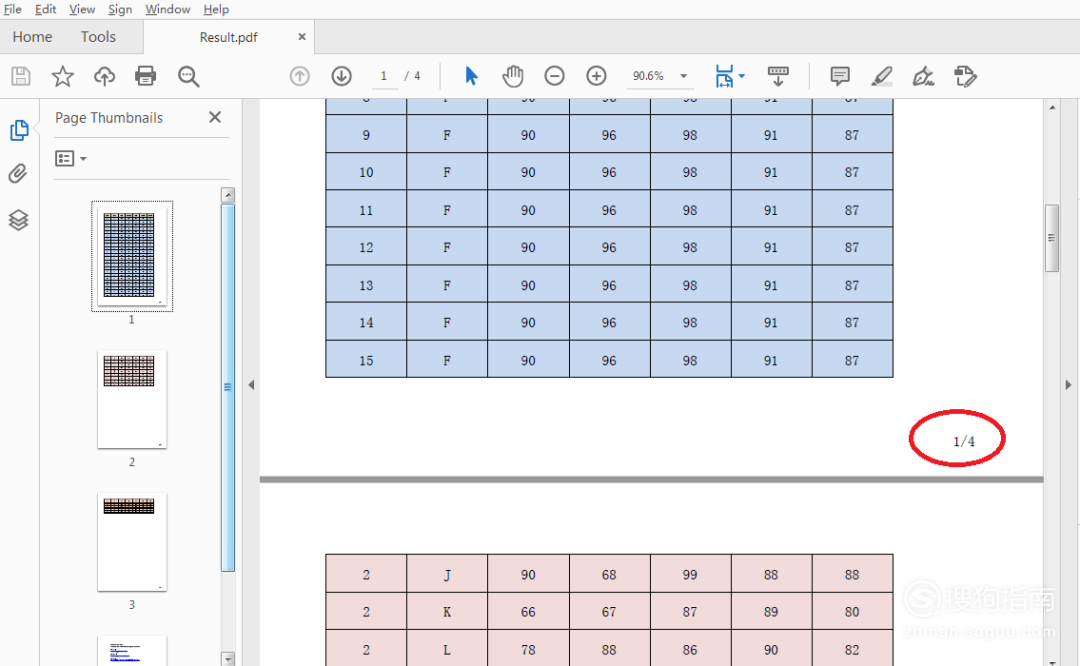Click the cell containing letter K

(447, 612)
